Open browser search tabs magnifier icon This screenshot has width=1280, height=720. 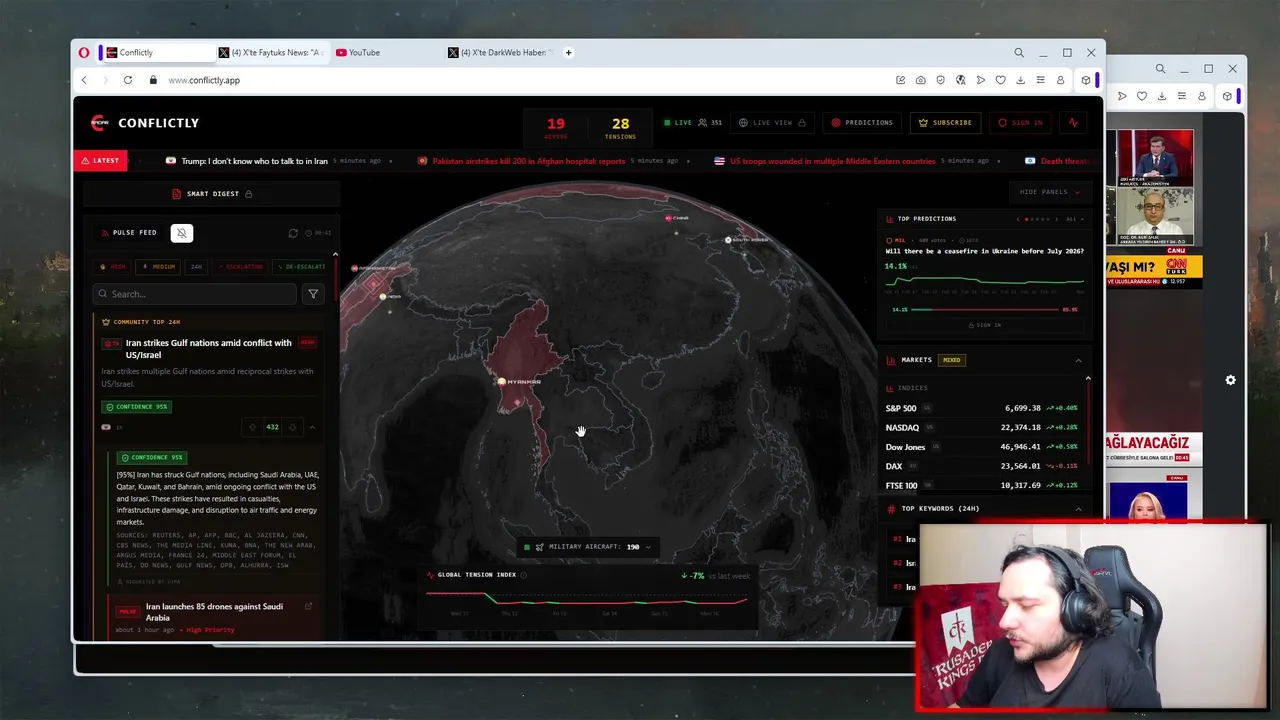point(1019,52)
